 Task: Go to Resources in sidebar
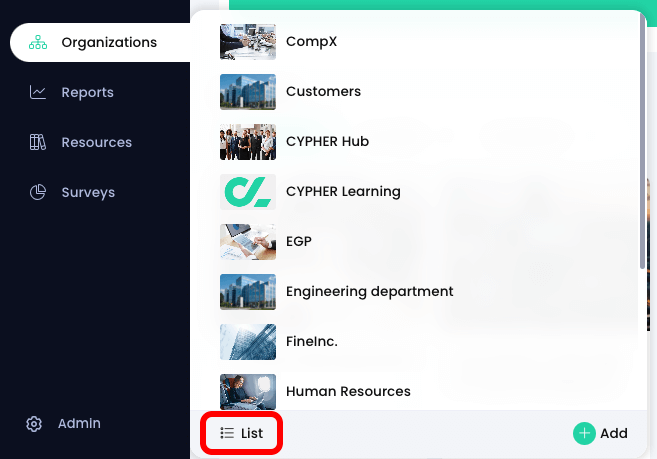point(97,142)
